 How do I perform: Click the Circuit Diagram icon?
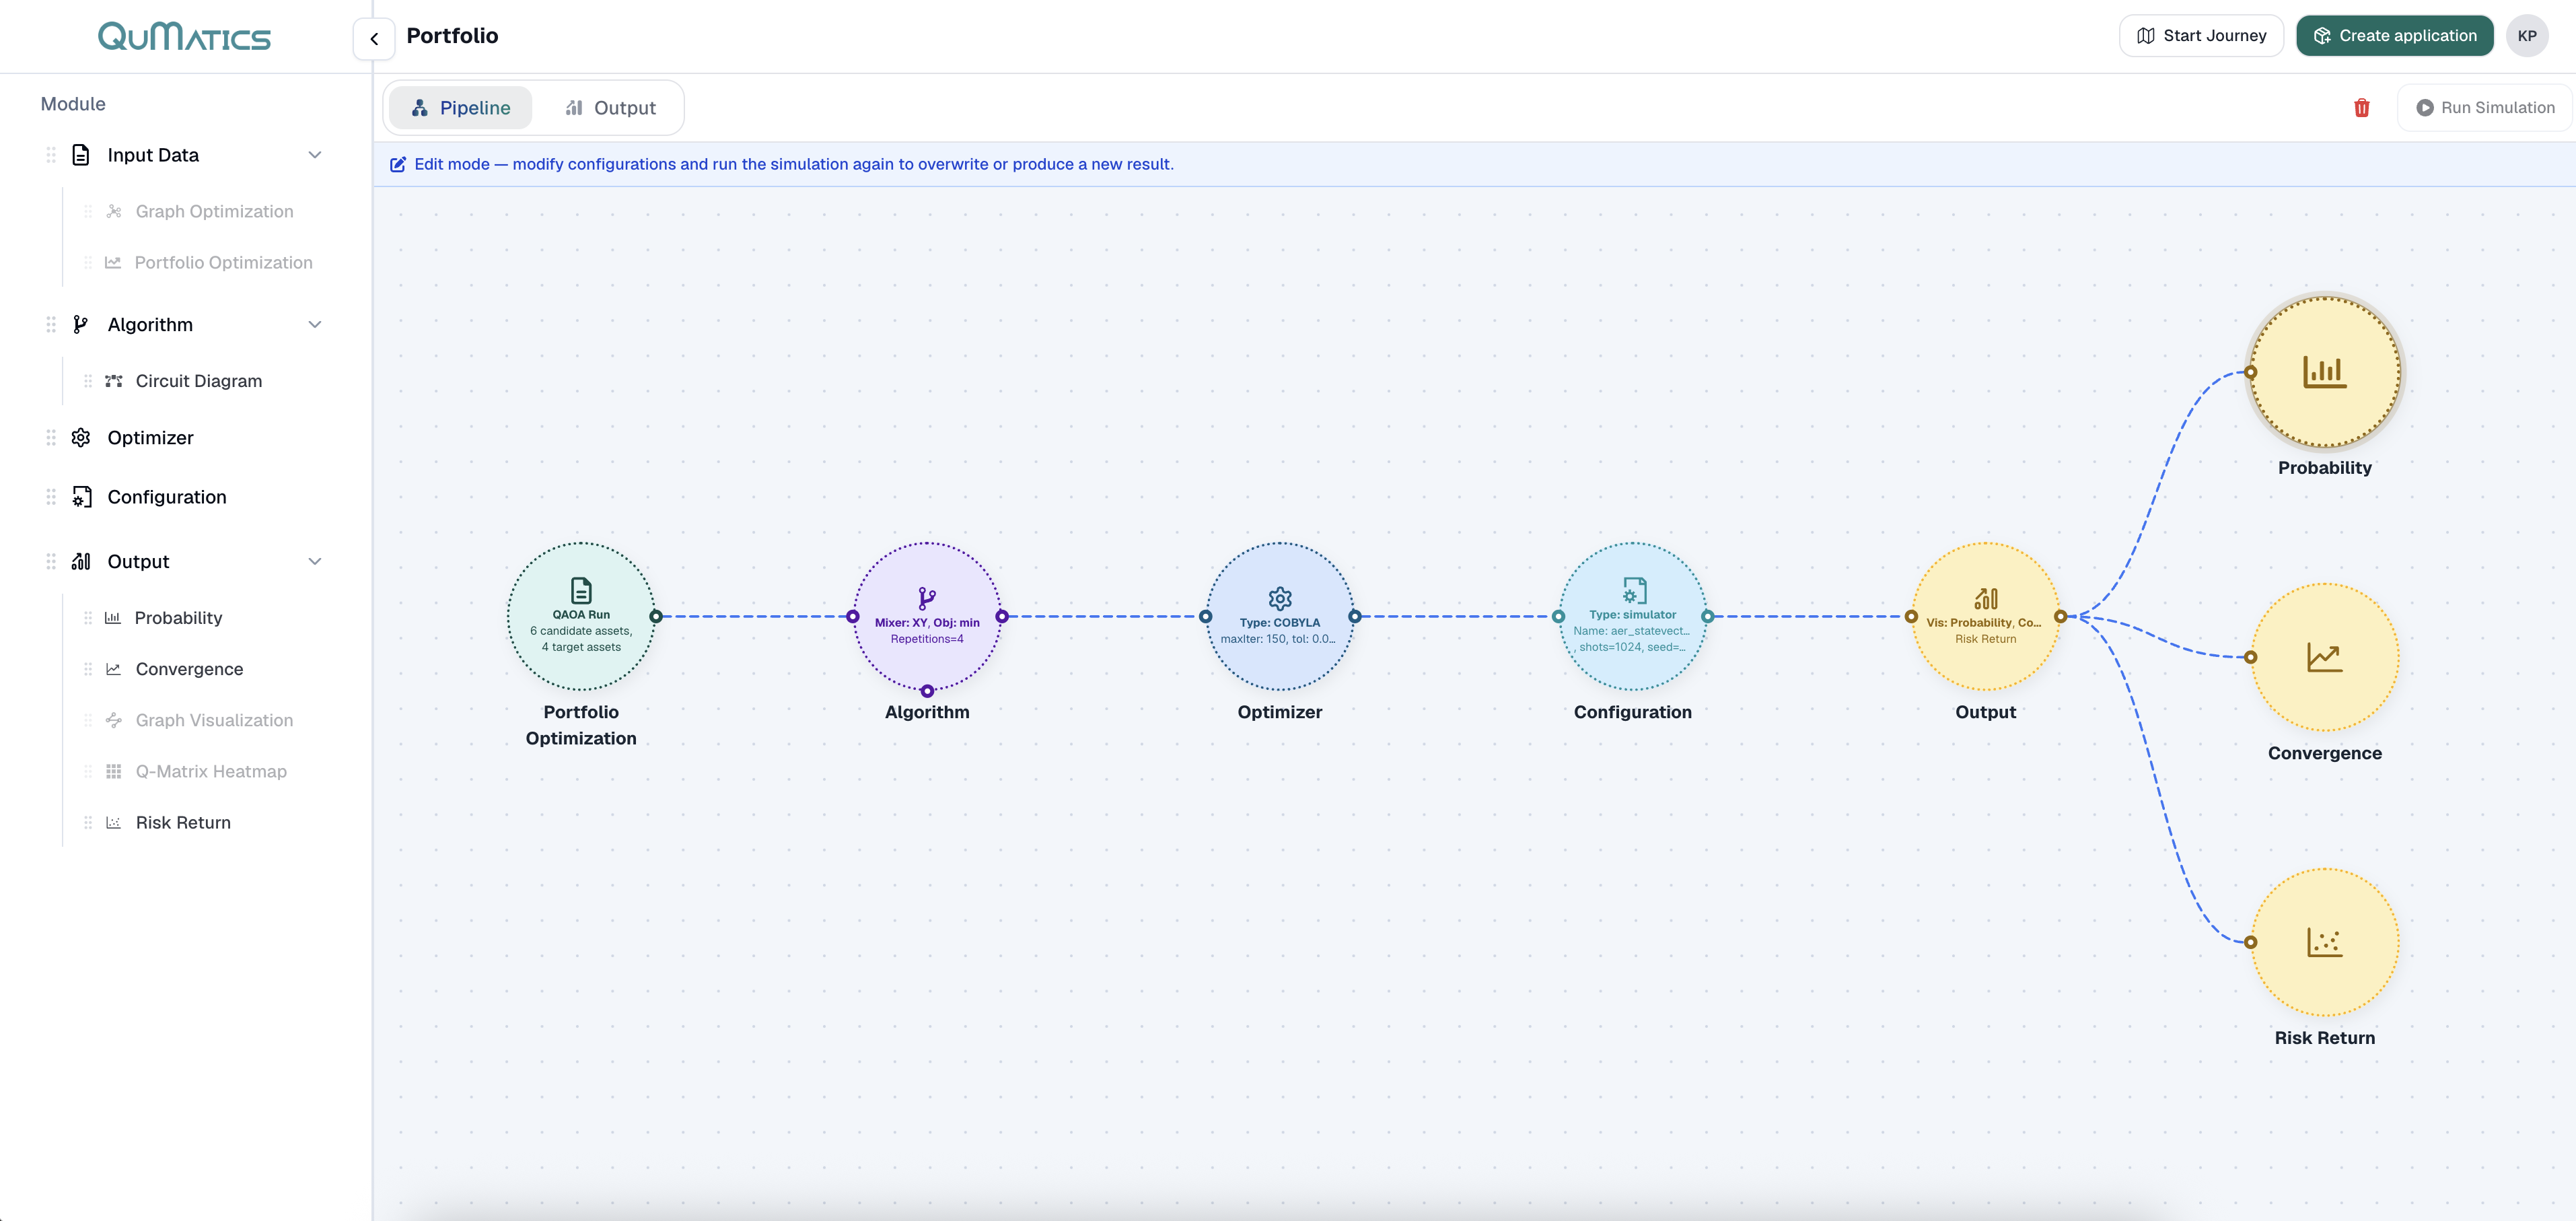tap(114, 381)
